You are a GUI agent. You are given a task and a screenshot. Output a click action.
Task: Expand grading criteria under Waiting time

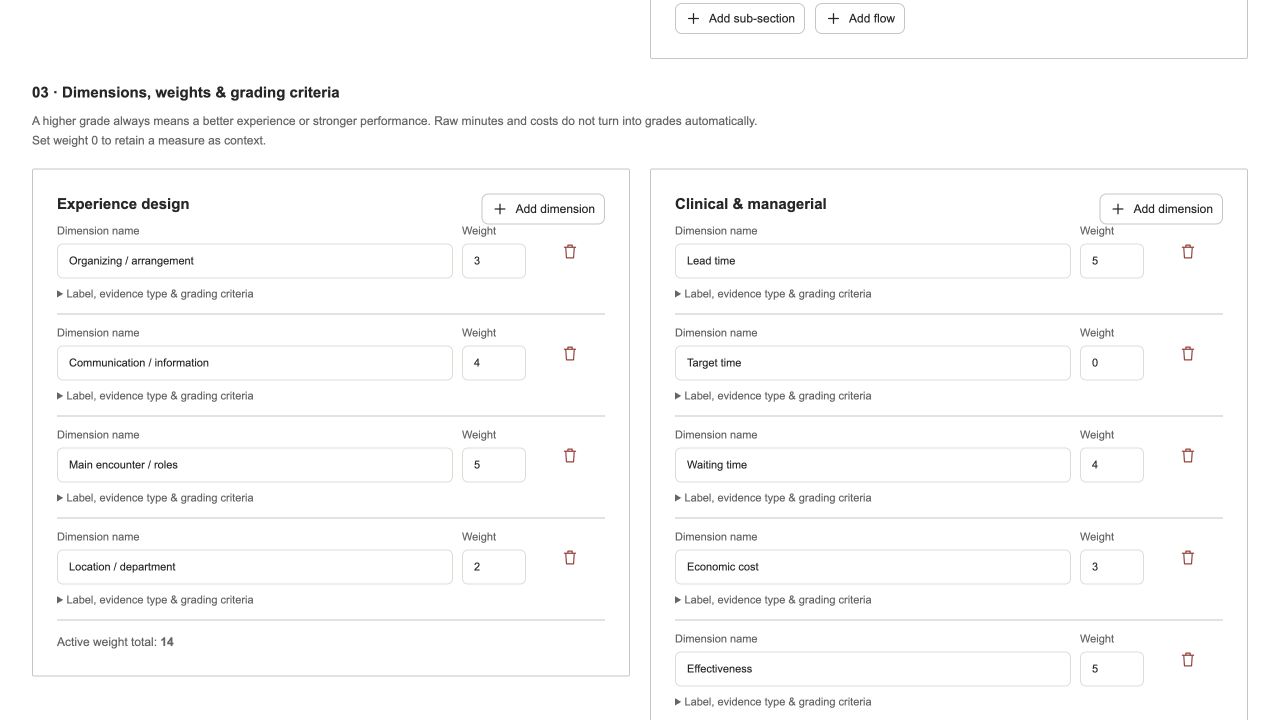pyautogui.click(x=773, y=498)
